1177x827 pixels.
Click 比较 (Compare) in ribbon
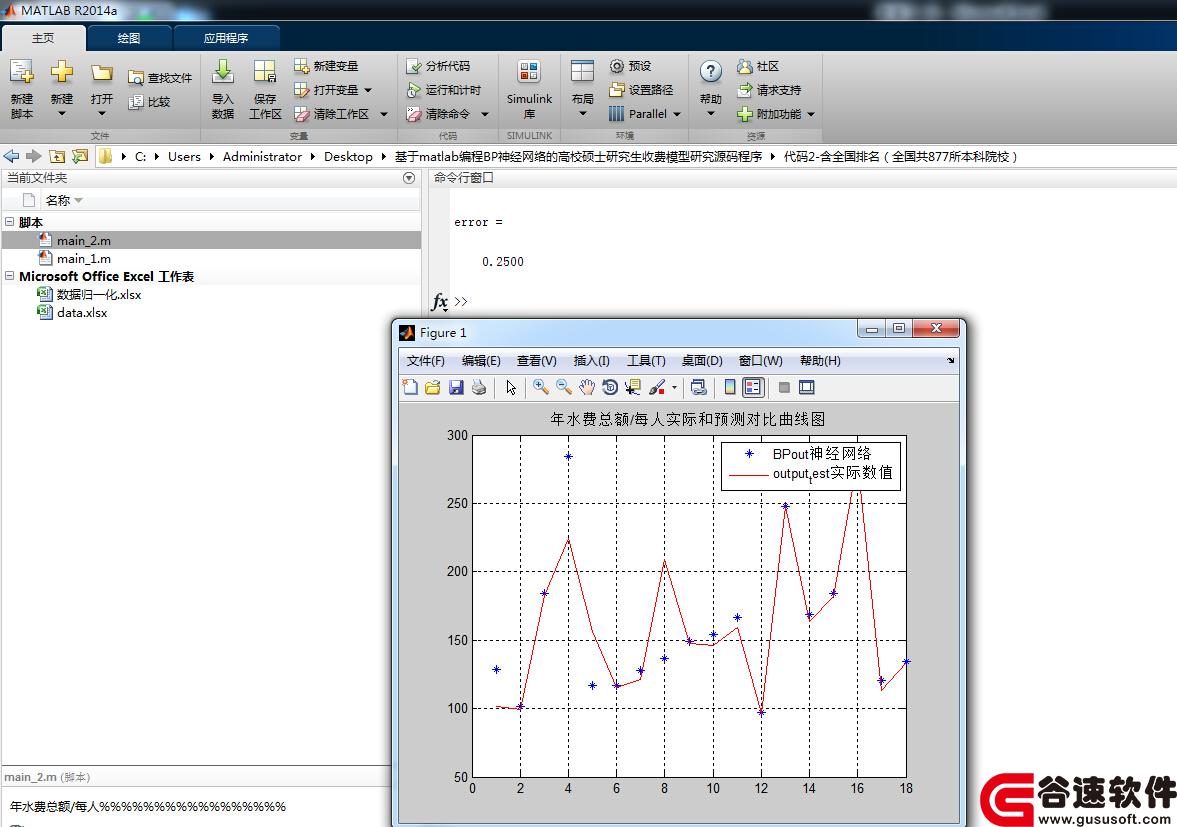point(149,101)
